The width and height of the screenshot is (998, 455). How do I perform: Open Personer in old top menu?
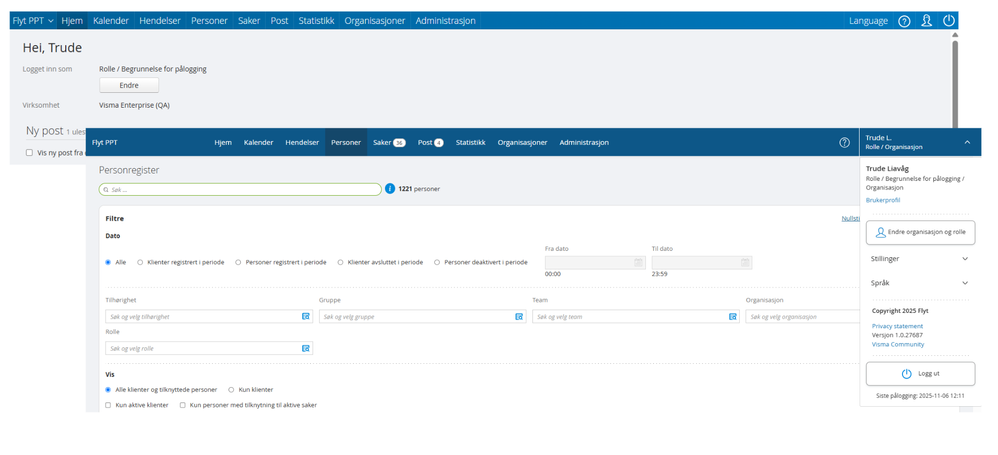(209, 20)
